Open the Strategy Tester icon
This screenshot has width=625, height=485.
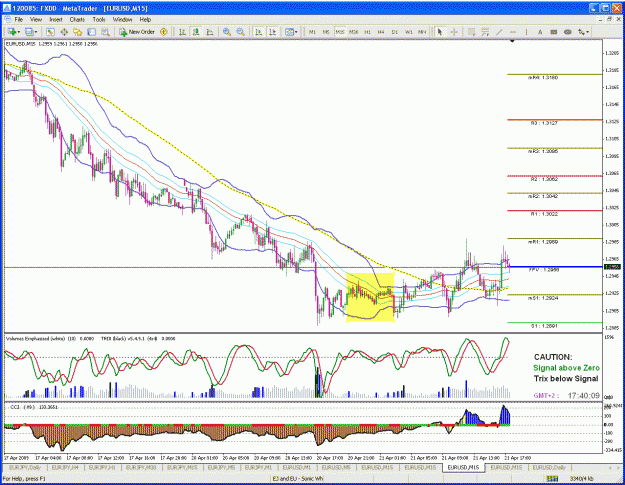(105, 32)
